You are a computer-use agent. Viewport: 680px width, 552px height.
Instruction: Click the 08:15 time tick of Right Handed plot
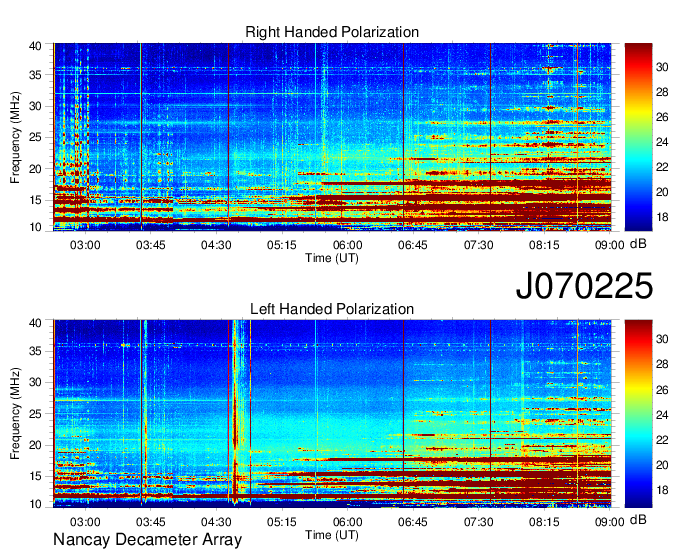544,245
